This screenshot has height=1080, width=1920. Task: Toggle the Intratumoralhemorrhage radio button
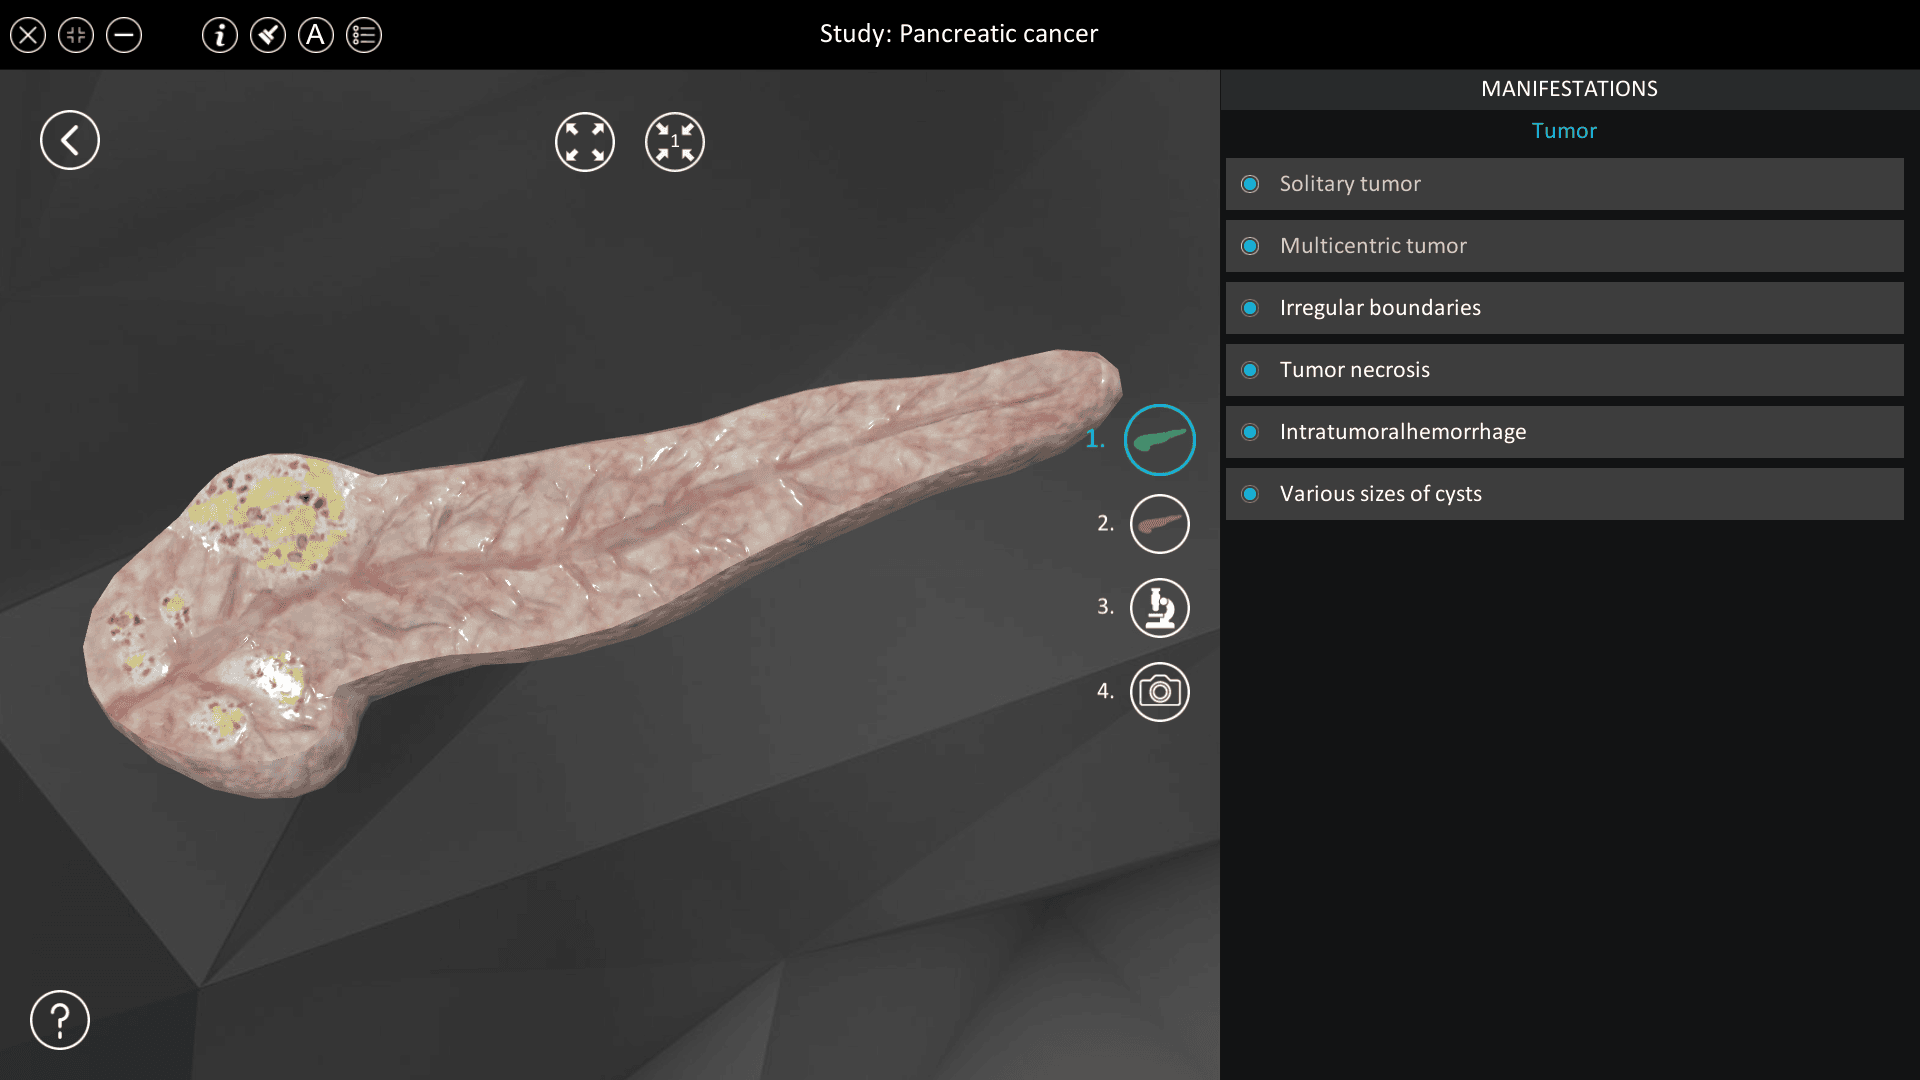tap(1250, 432)
